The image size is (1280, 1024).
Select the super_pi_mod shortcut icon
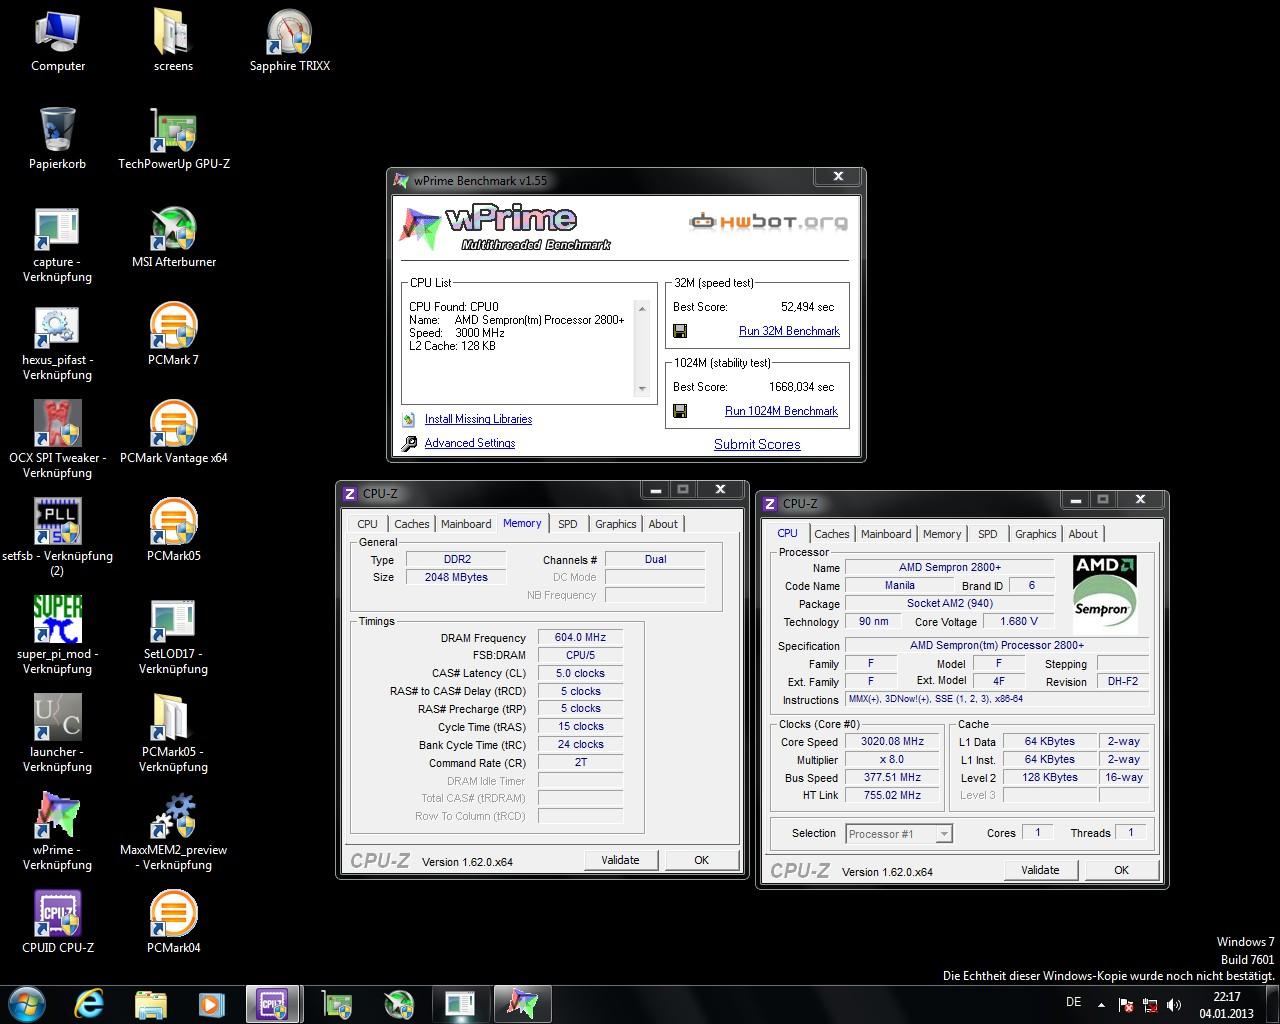coord(58,636)
